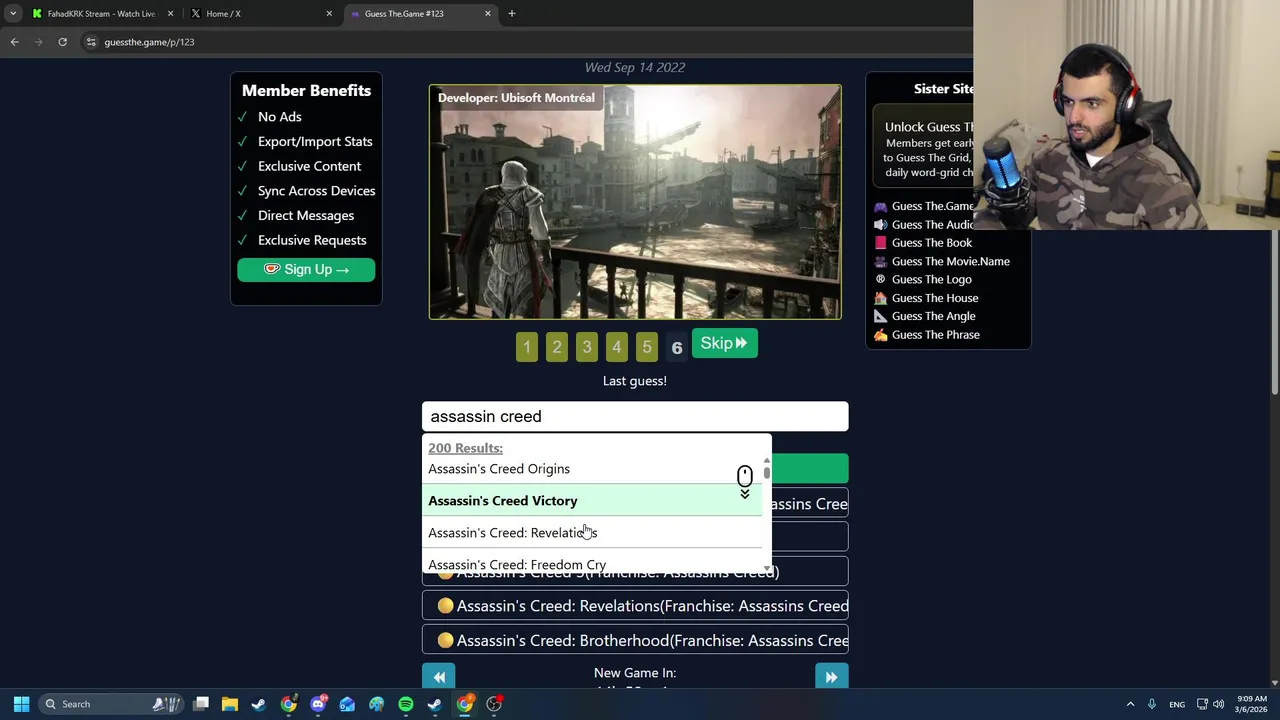1280x720 pixels.
Task: Close the FahadKRK Stream tab
Action: click(x=170, y=13)
